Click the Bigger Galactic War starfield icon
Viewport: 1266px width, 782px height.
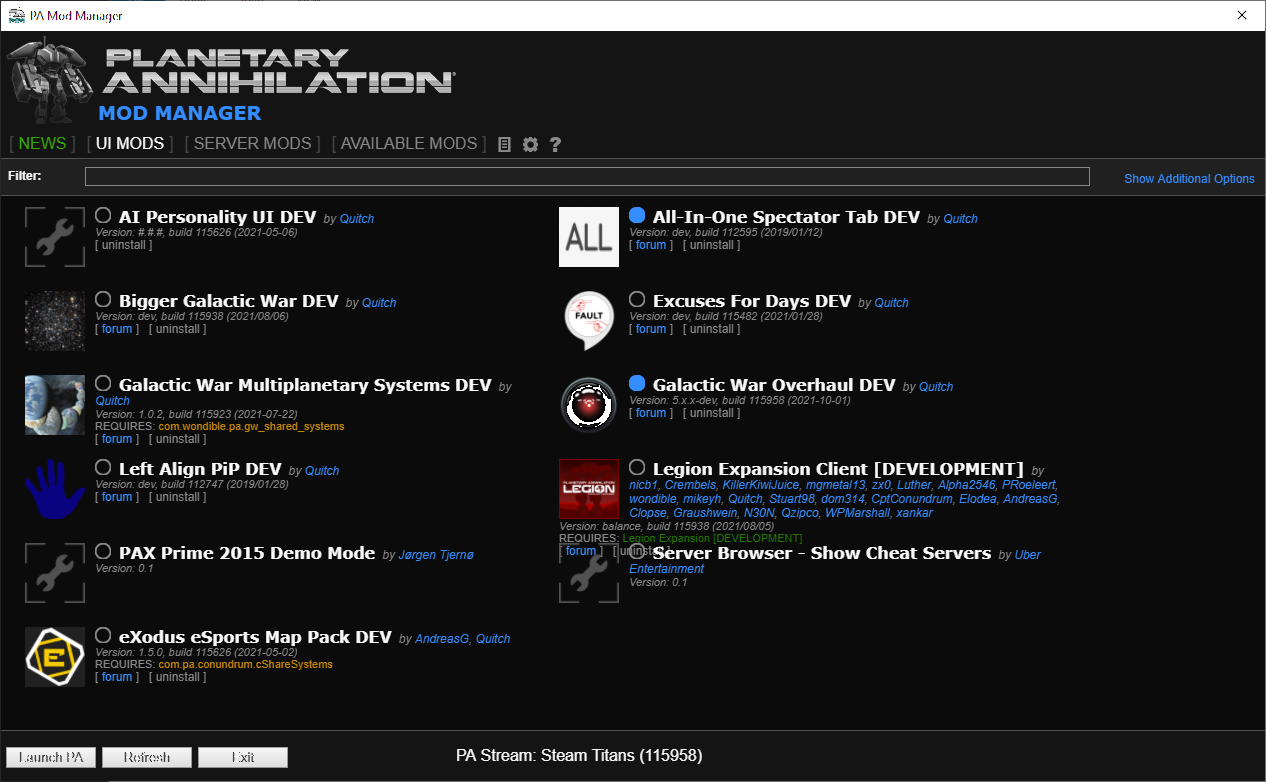tap(55, 321)
